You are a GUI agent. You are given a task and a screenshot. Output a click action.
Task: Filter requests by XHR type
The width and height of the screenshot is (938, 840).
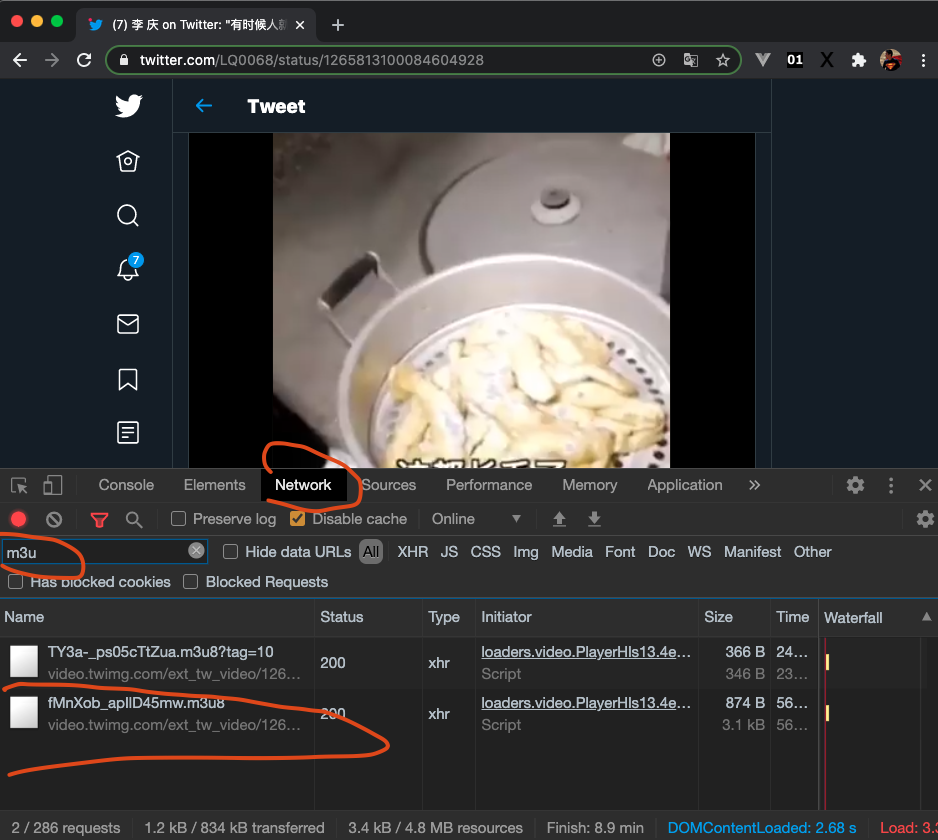[x=413, y=552]
